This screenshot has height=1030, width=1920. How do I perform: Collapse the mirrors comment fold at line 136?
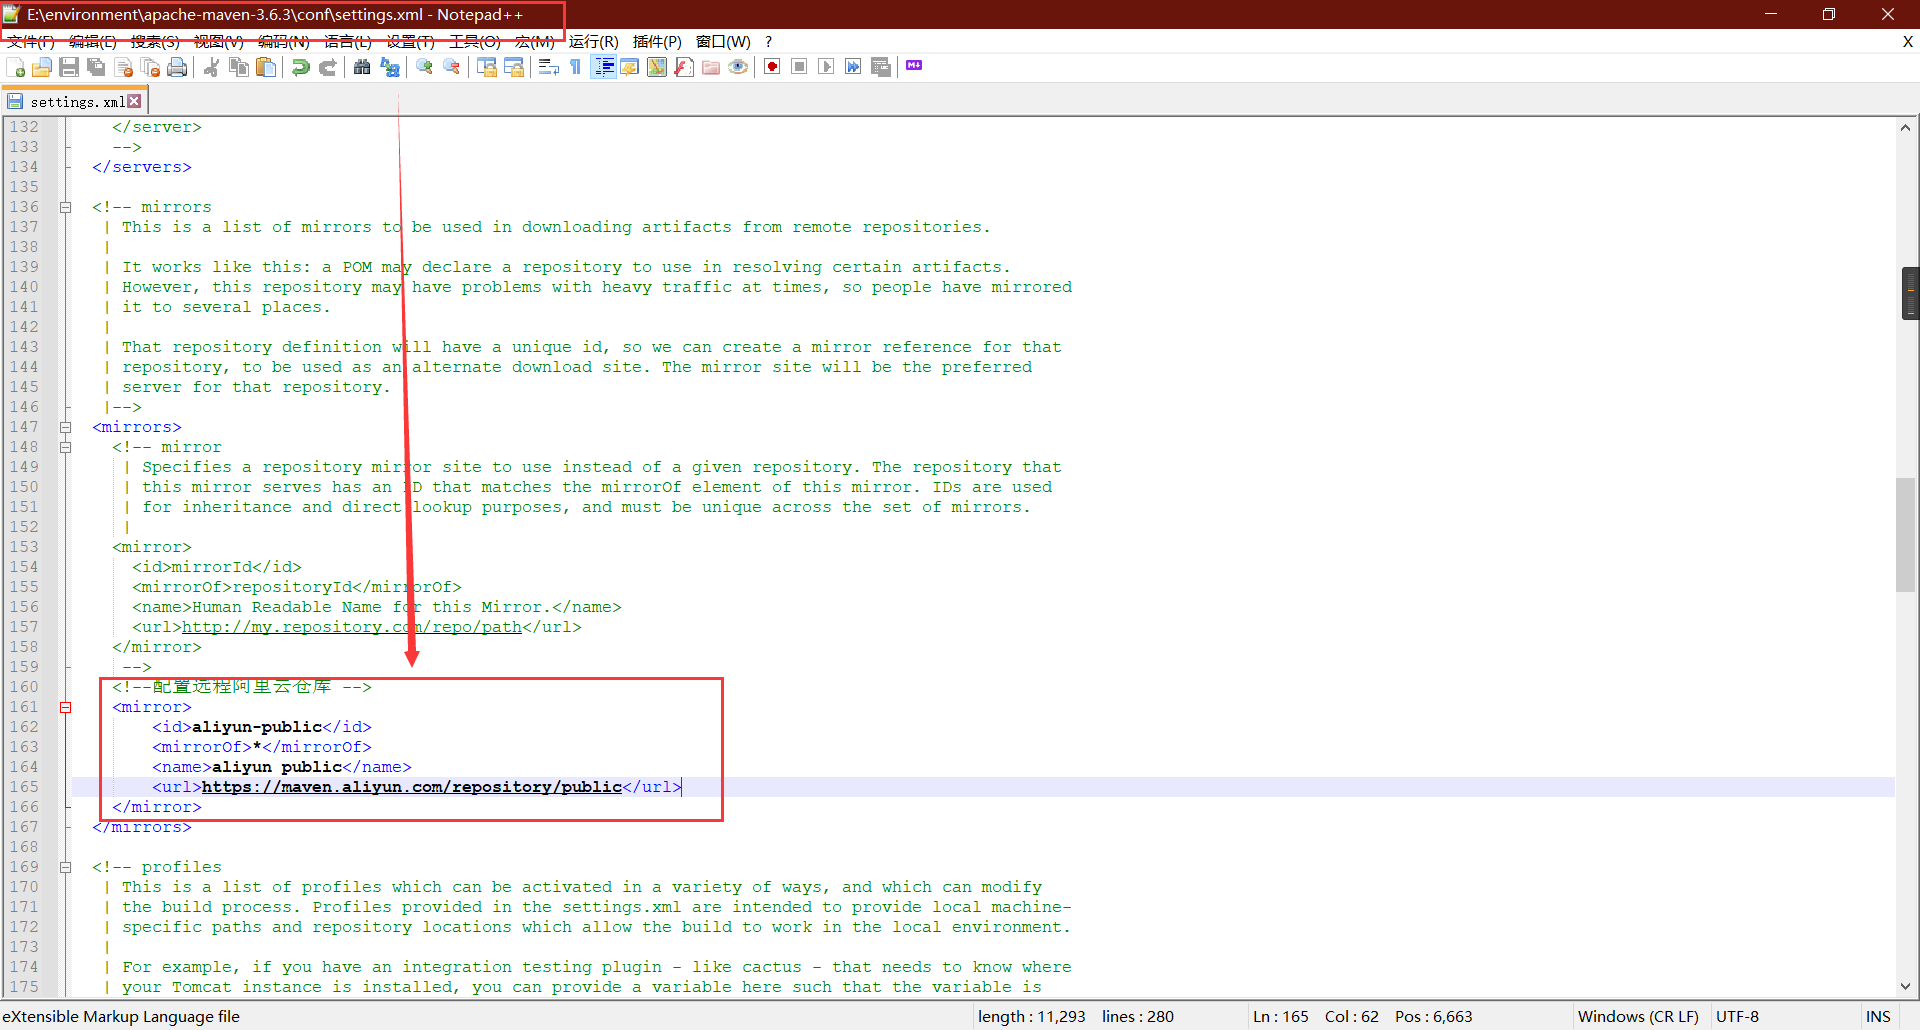pos(66,207)
